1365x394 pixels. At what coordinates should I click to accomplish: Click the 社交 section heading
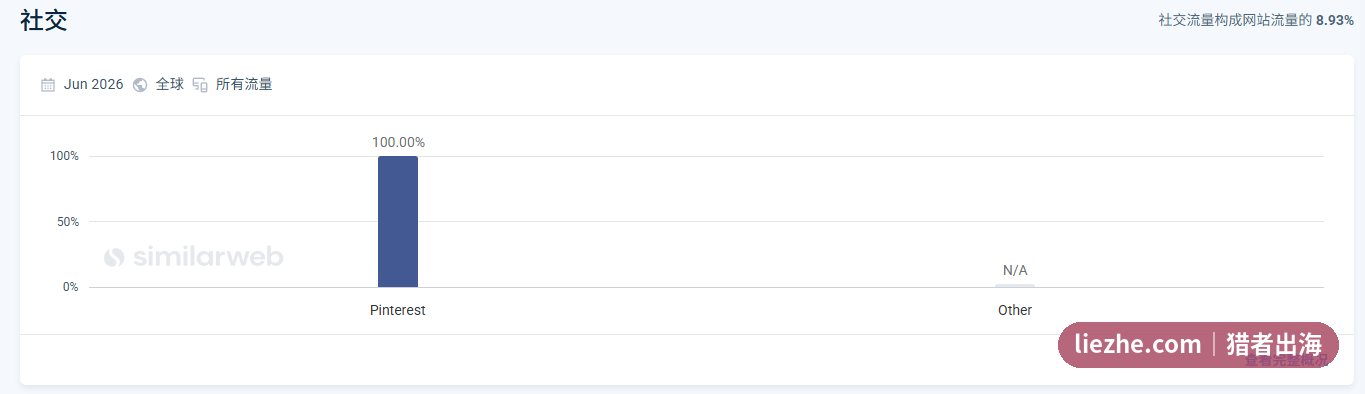coord(44,20)
